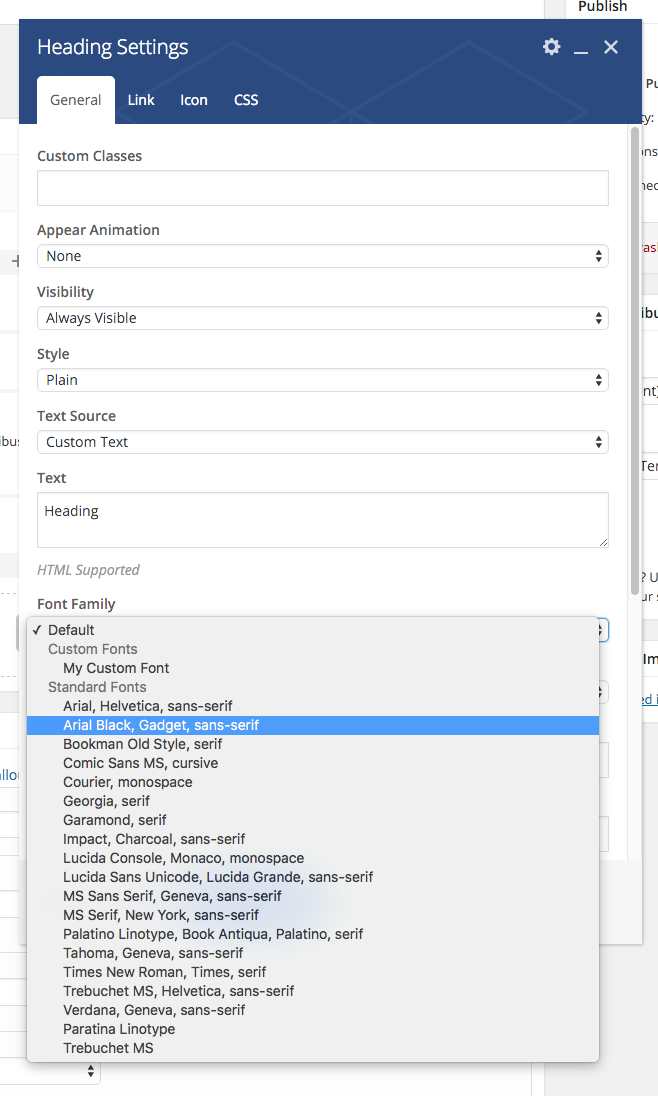Screen dimensions: 658x1096
Task: Choose Arial Black, Gadget, sans-serif font
Action: (x=161, y=725)
